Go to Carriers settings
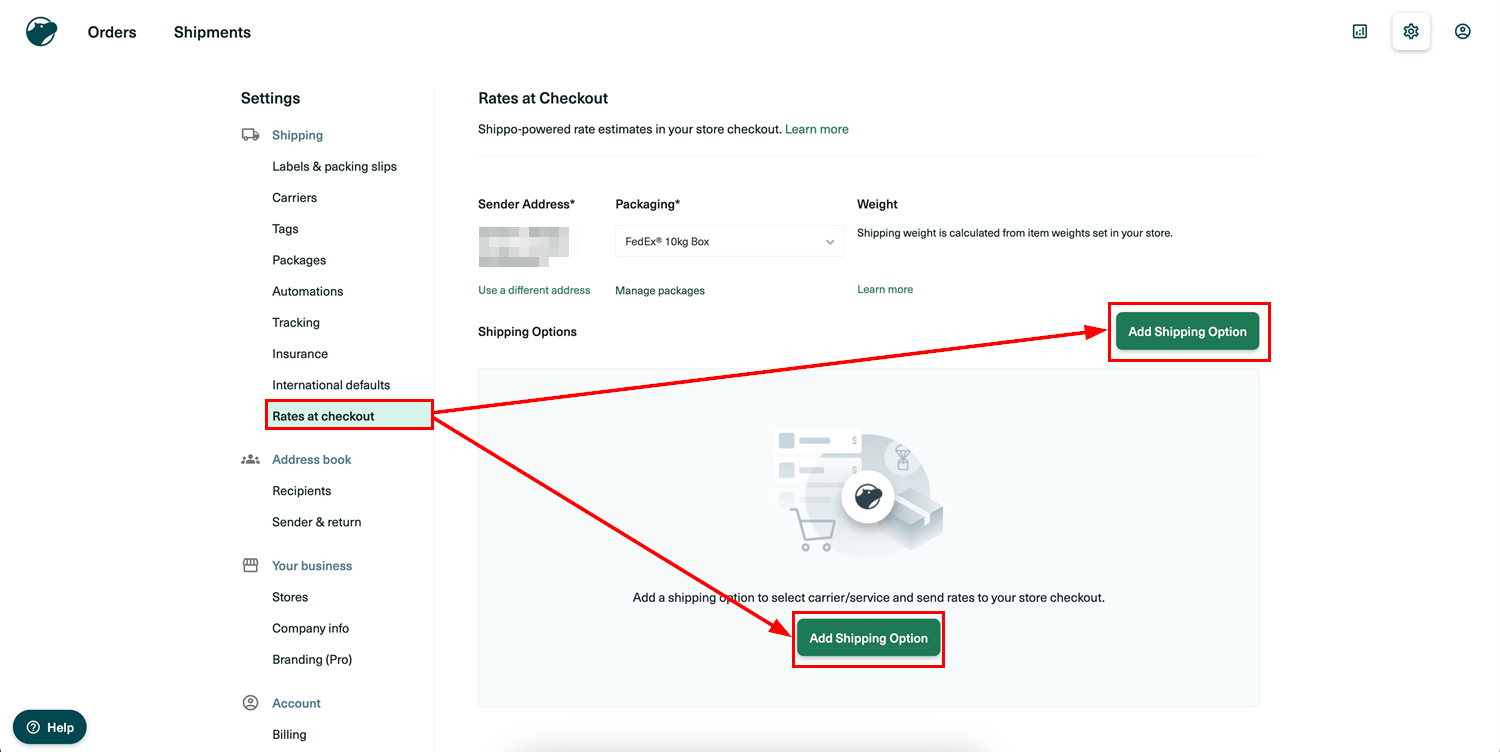The width and height of the screenshot is (1500, 752). pyautogui.click(x=294, y=198)
